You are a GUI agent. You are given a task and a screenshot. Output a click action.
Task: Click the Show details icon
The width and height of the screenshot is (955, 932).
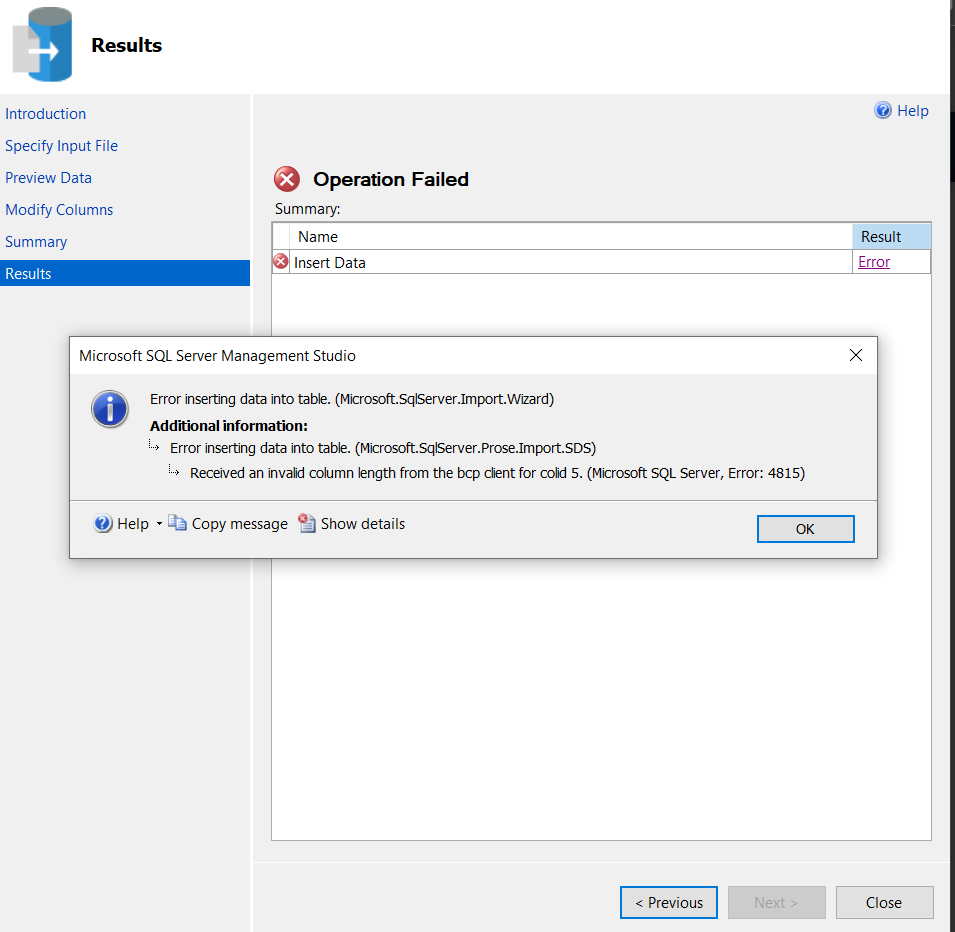pyautogui.click(x=306, y=523)
